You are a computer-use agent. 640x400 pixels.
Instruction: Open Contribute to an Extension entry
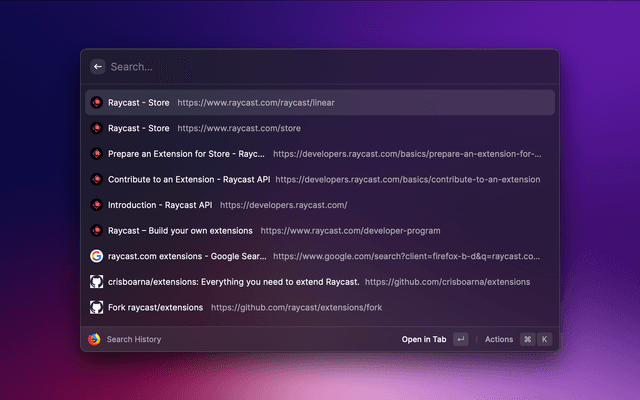[320, 179]
